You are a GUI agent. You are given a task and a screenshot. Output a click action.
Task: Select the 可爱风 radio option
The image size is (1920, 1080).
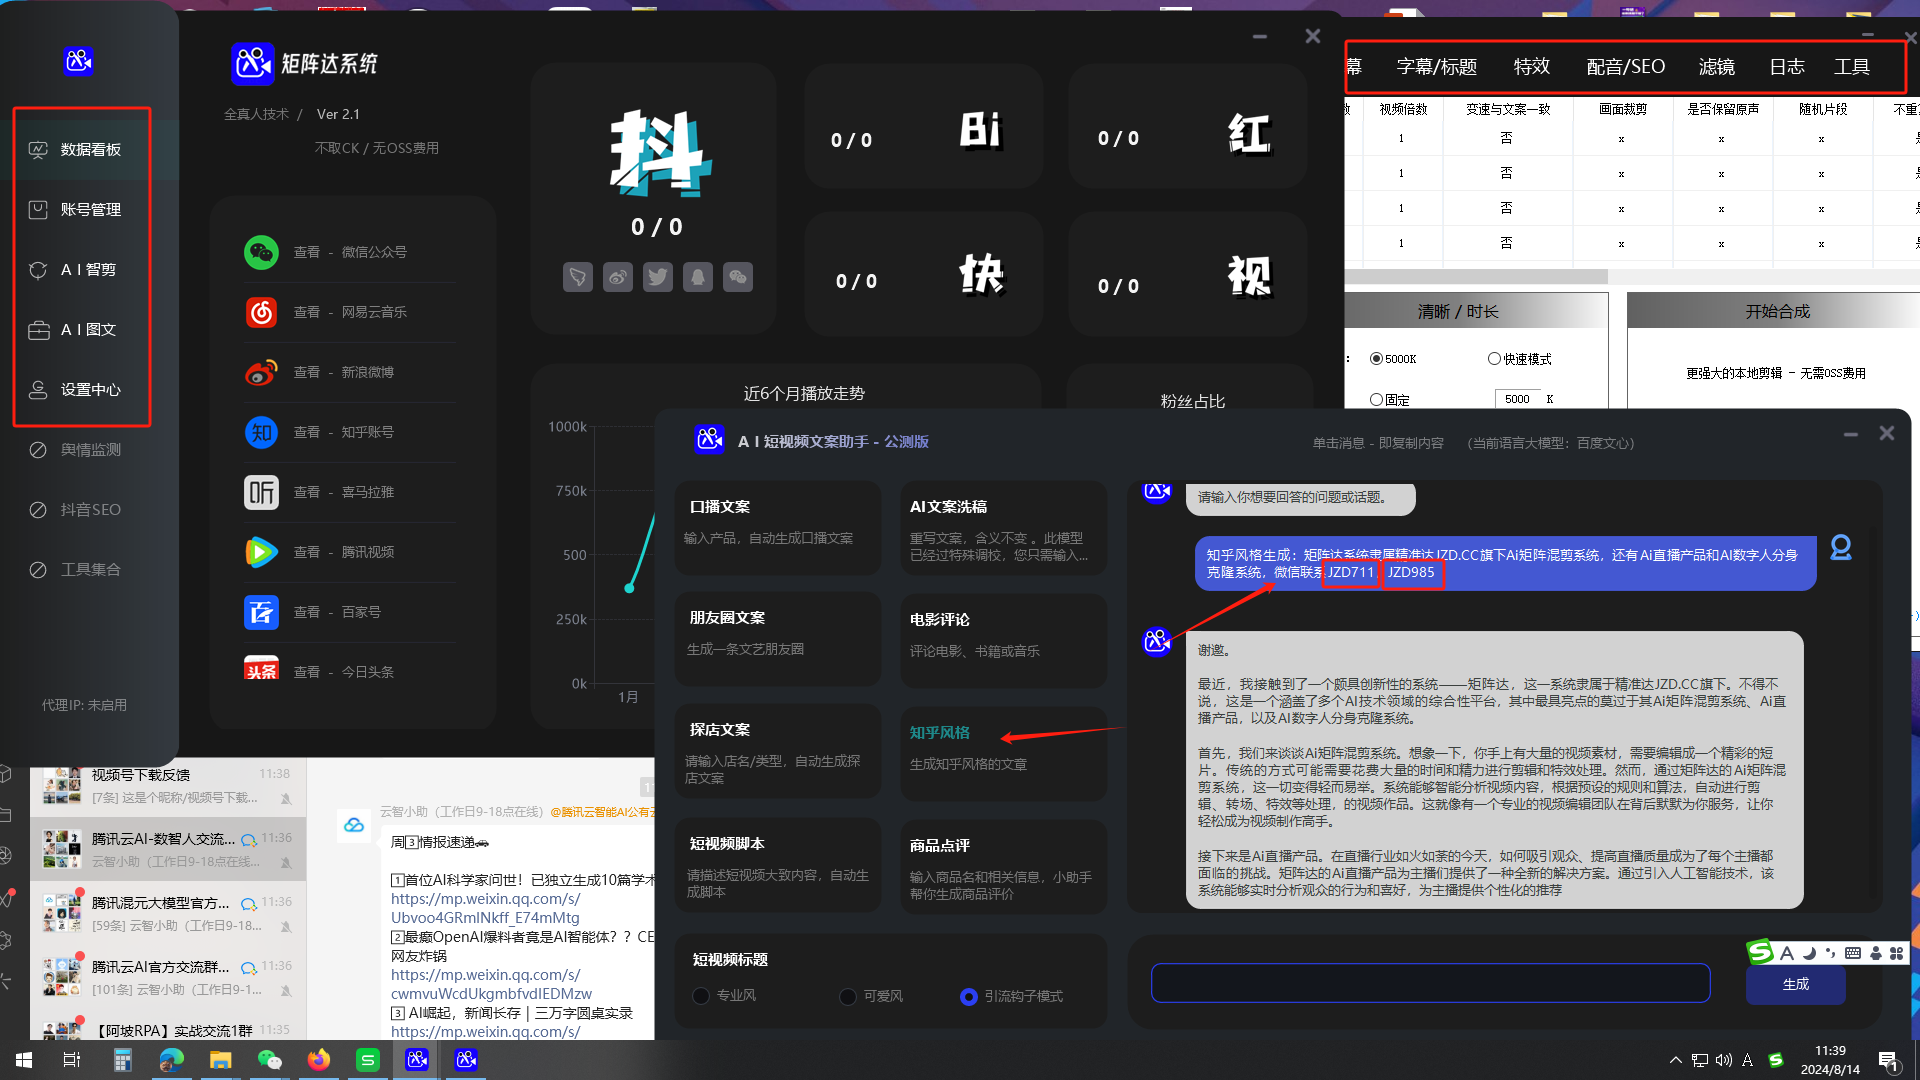[848, 996]
